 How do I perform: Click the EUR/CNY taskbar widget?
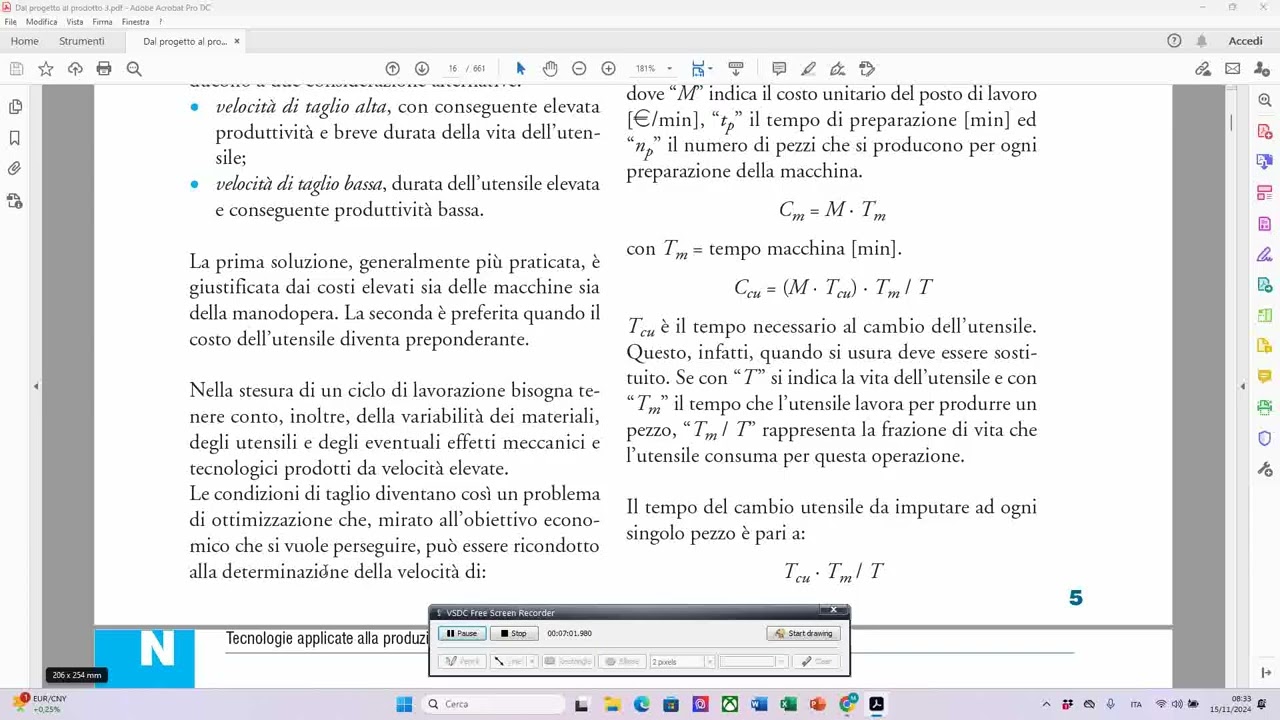pyautogui.click(x=42, y=704)
